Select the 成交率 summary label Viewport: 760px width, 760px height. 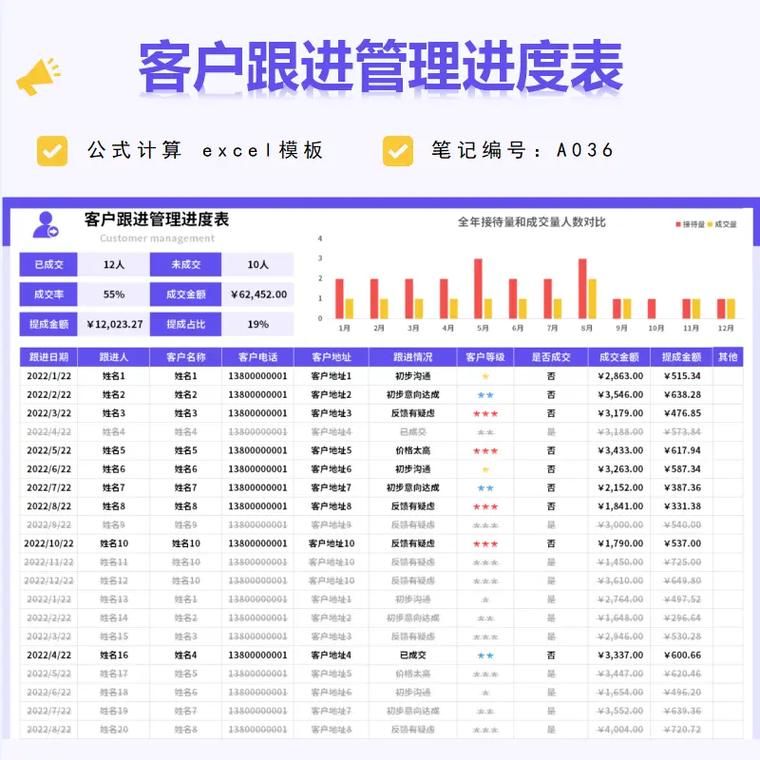[48, 294]
